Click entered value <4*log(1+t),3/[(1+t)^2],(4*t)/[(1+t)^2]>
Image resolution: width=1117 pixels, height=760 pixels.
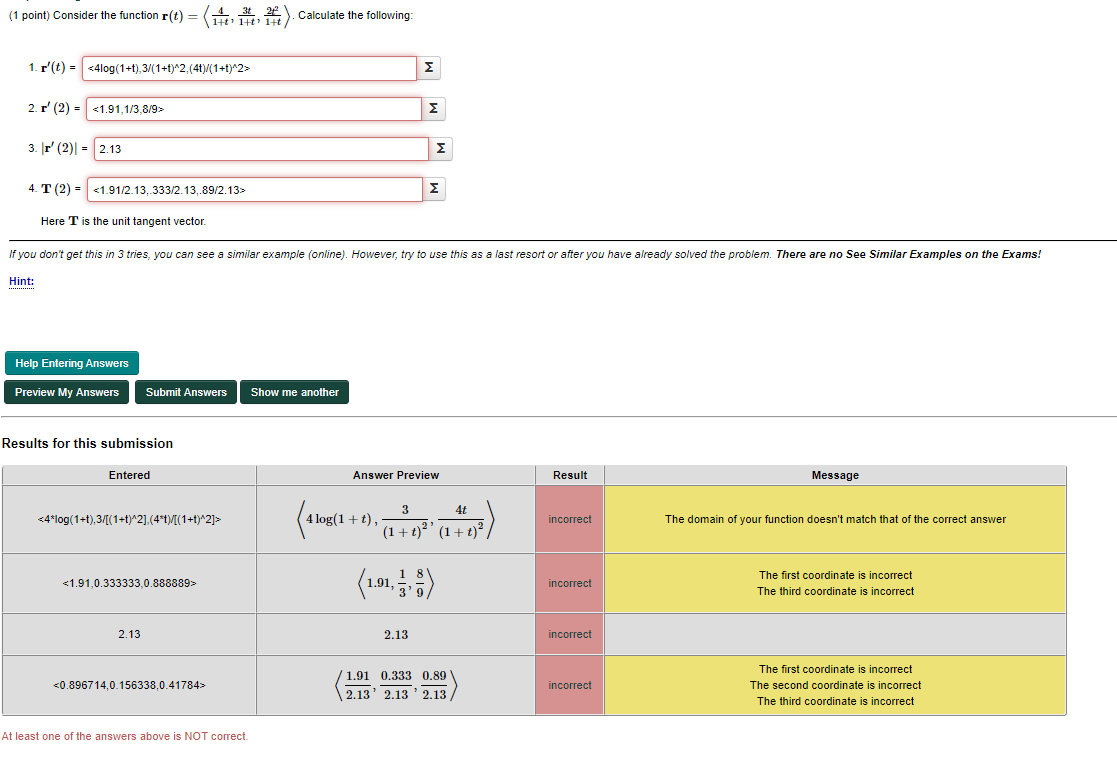click(x=129, y=519)
